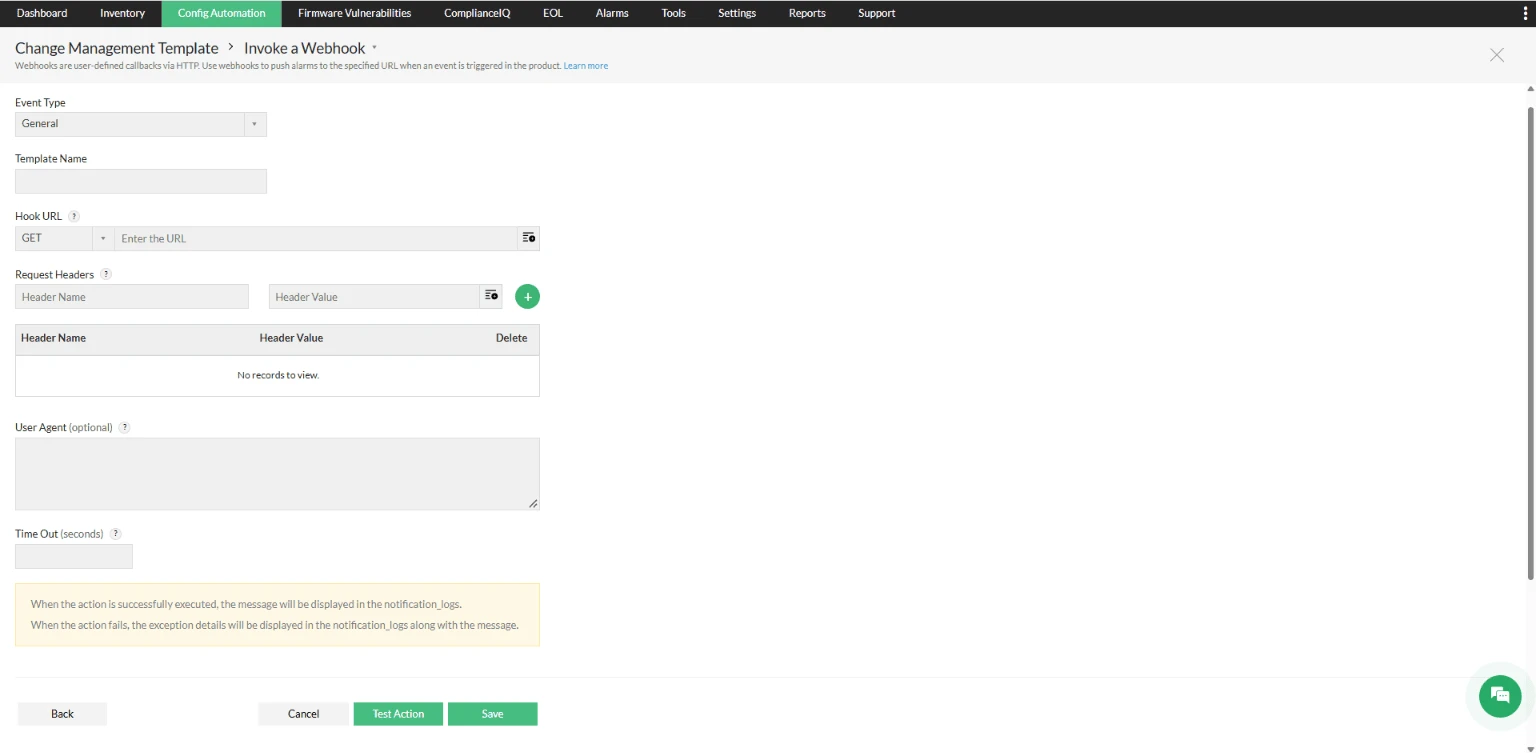This screenshot has height=753, width=1536.
Task: Click the Time Out seconds field
Action: (74, 557)
